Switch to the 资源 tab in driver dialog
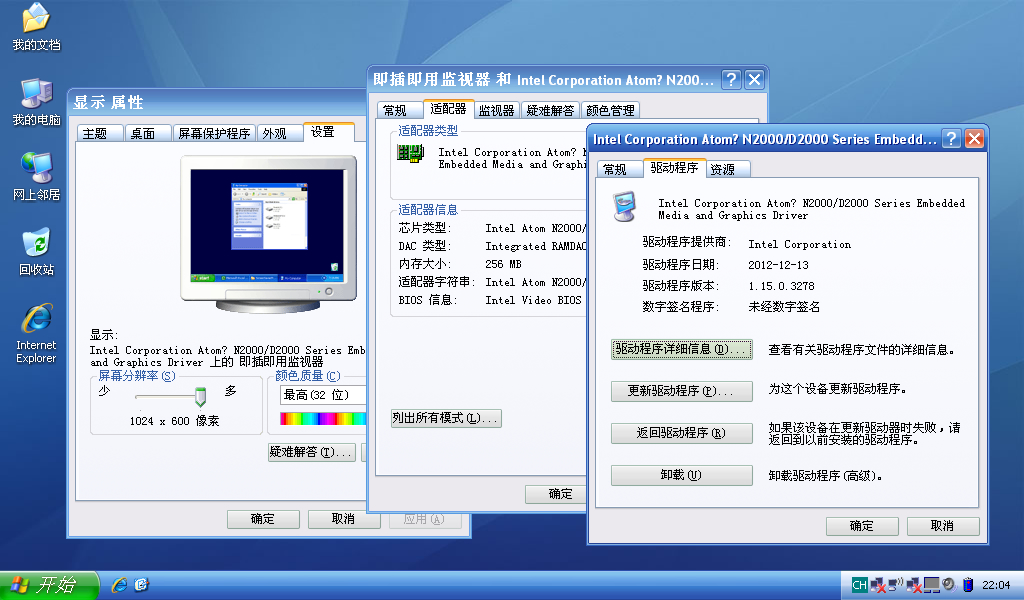 point(722,170)
